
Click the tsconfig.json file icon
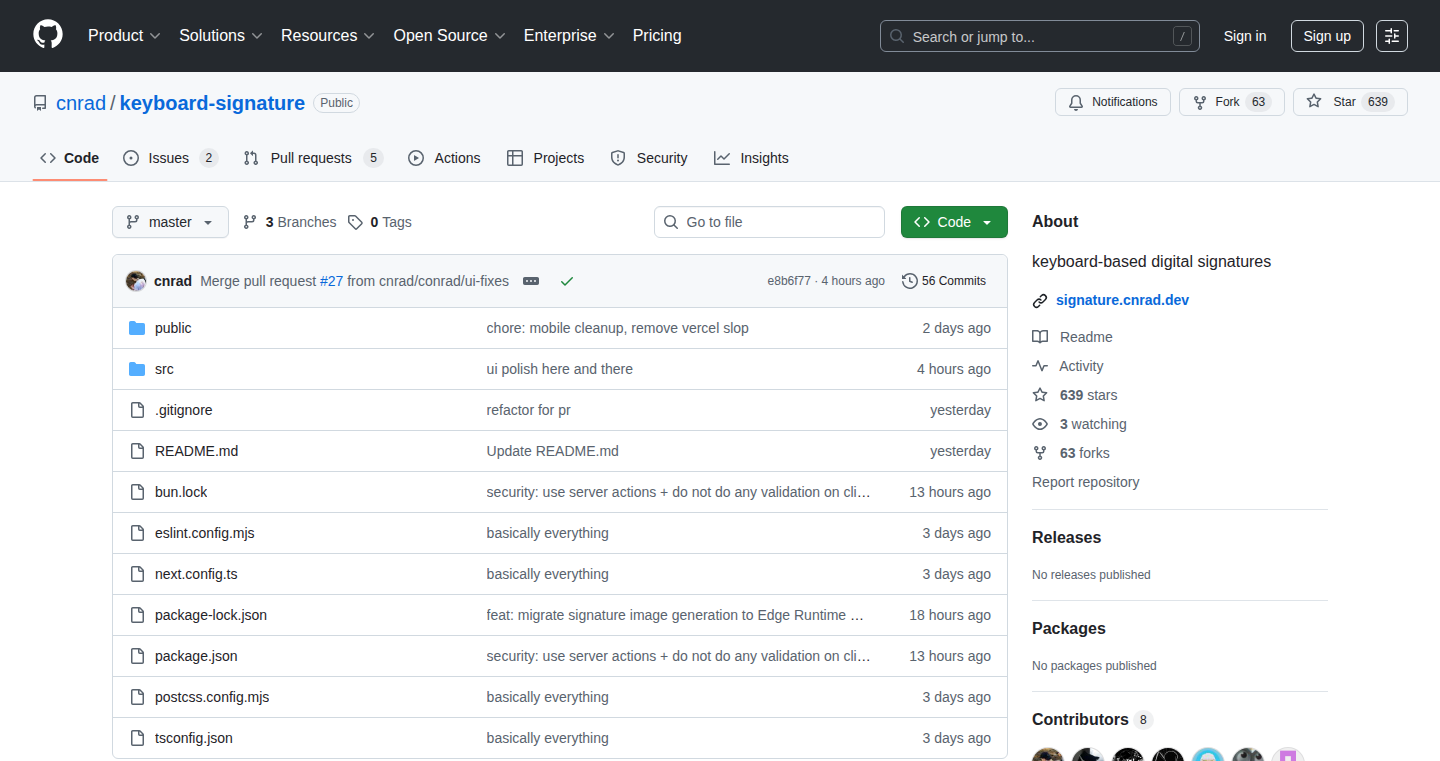coord(137,738)
